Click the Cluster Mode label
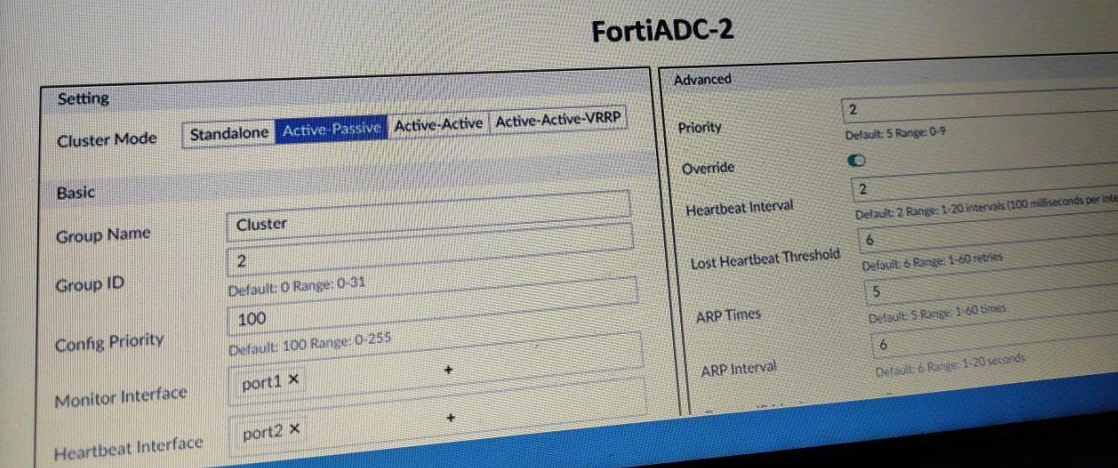This screenshot has height=468, width=1118. click(x=106, y=139)
